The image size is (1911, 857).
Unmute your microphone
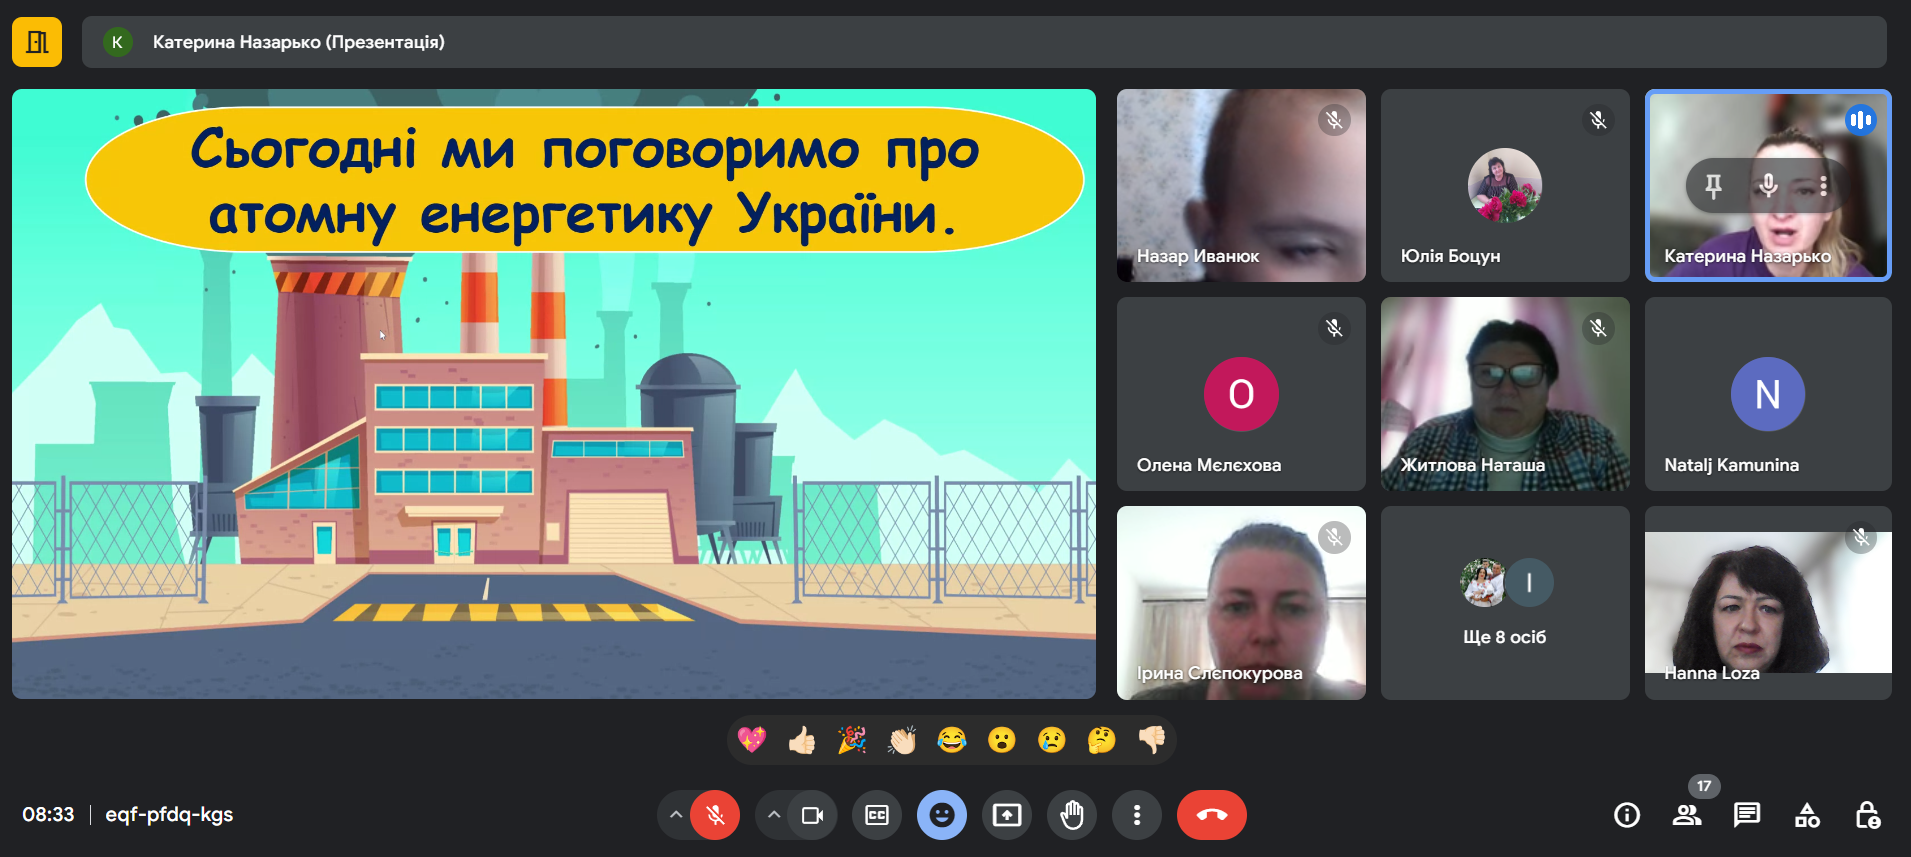[715, 816]
